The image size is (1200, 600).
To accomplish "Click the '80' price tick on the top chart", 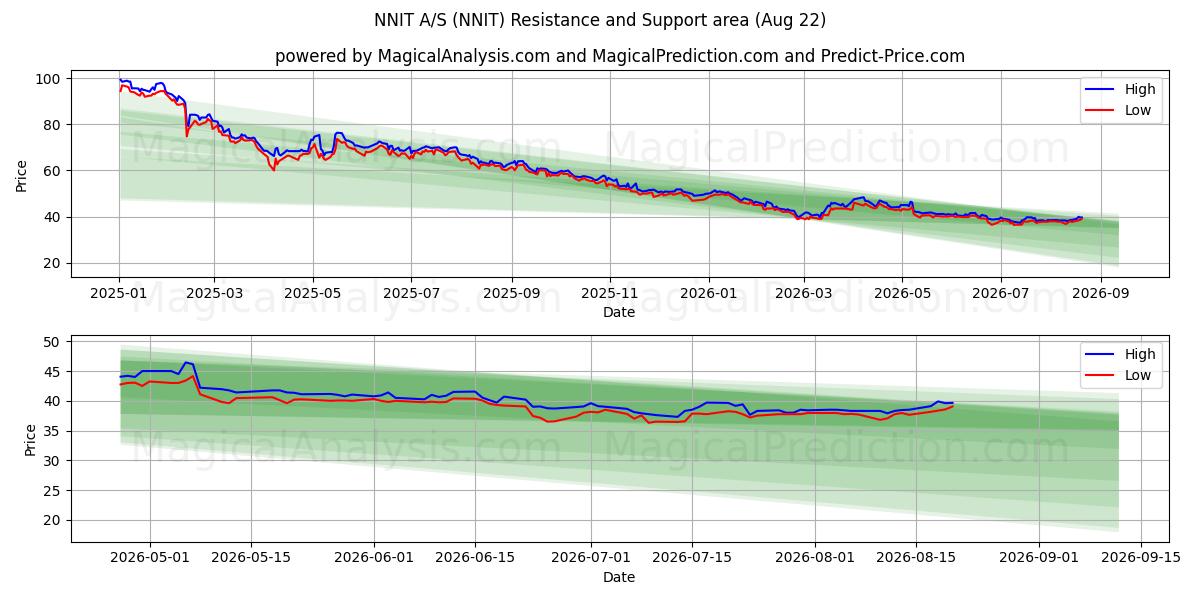I will (54, 124).
